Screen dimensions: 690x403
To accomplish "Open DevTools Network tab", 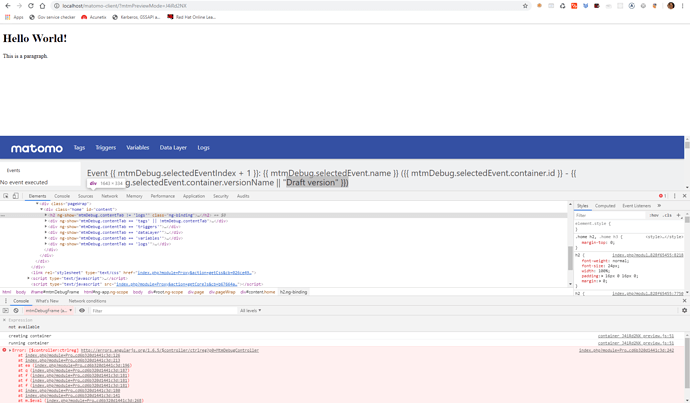I will (110, 196).
